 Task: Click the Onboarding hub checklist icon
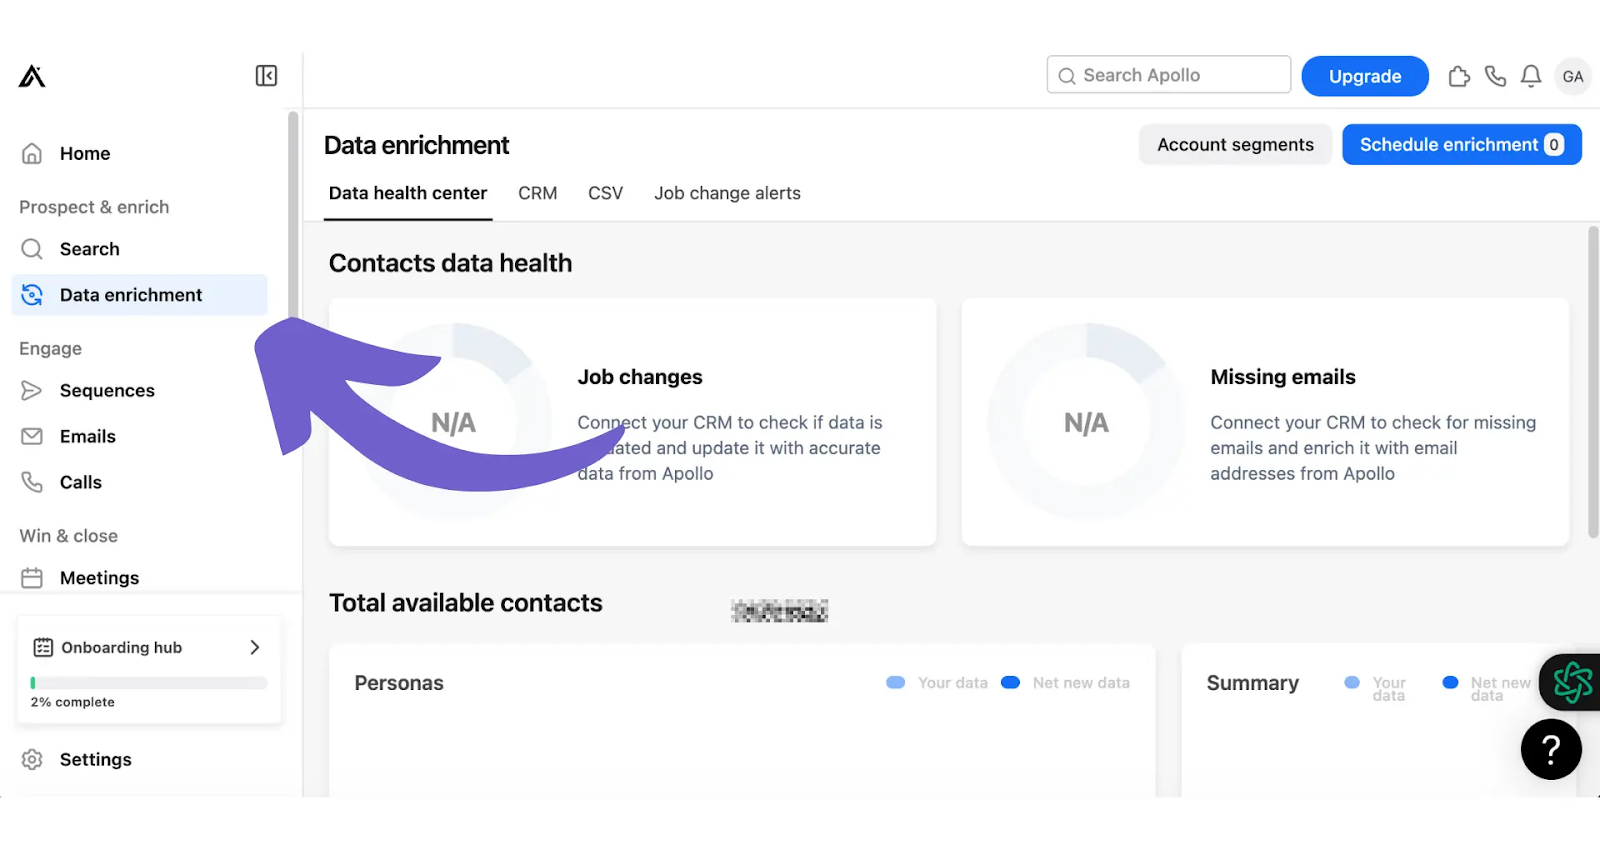[x=43, y=648]
